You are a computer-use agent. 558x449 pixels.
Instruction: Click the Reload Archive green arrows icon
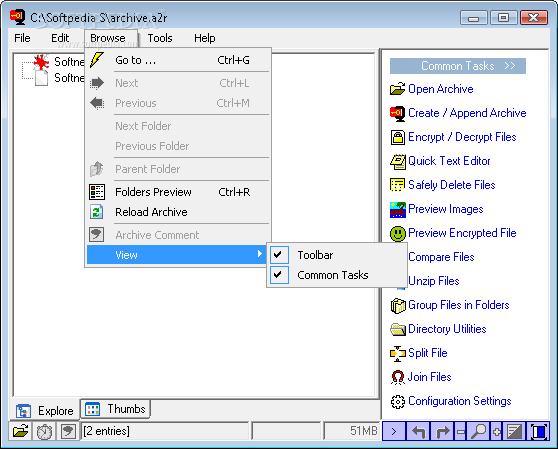[x=97, y=212]
